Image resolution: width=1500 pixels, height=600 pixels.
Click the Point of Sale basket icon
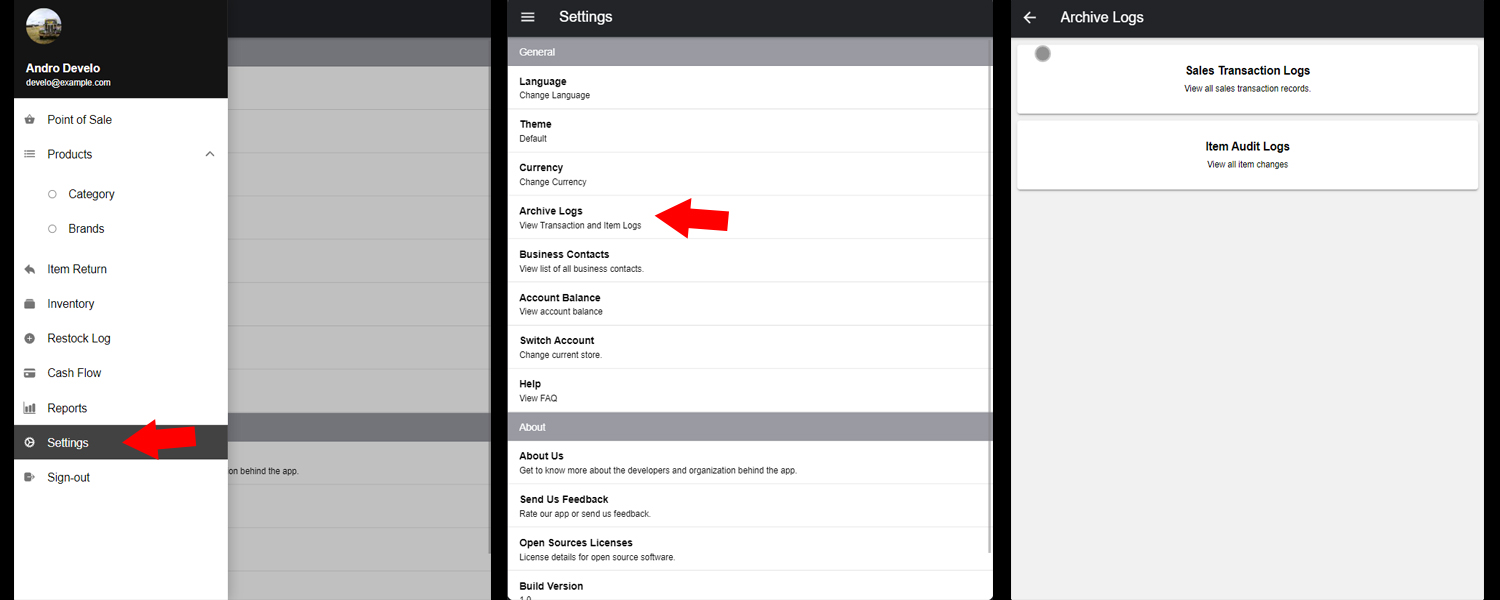tap(30, 120)
